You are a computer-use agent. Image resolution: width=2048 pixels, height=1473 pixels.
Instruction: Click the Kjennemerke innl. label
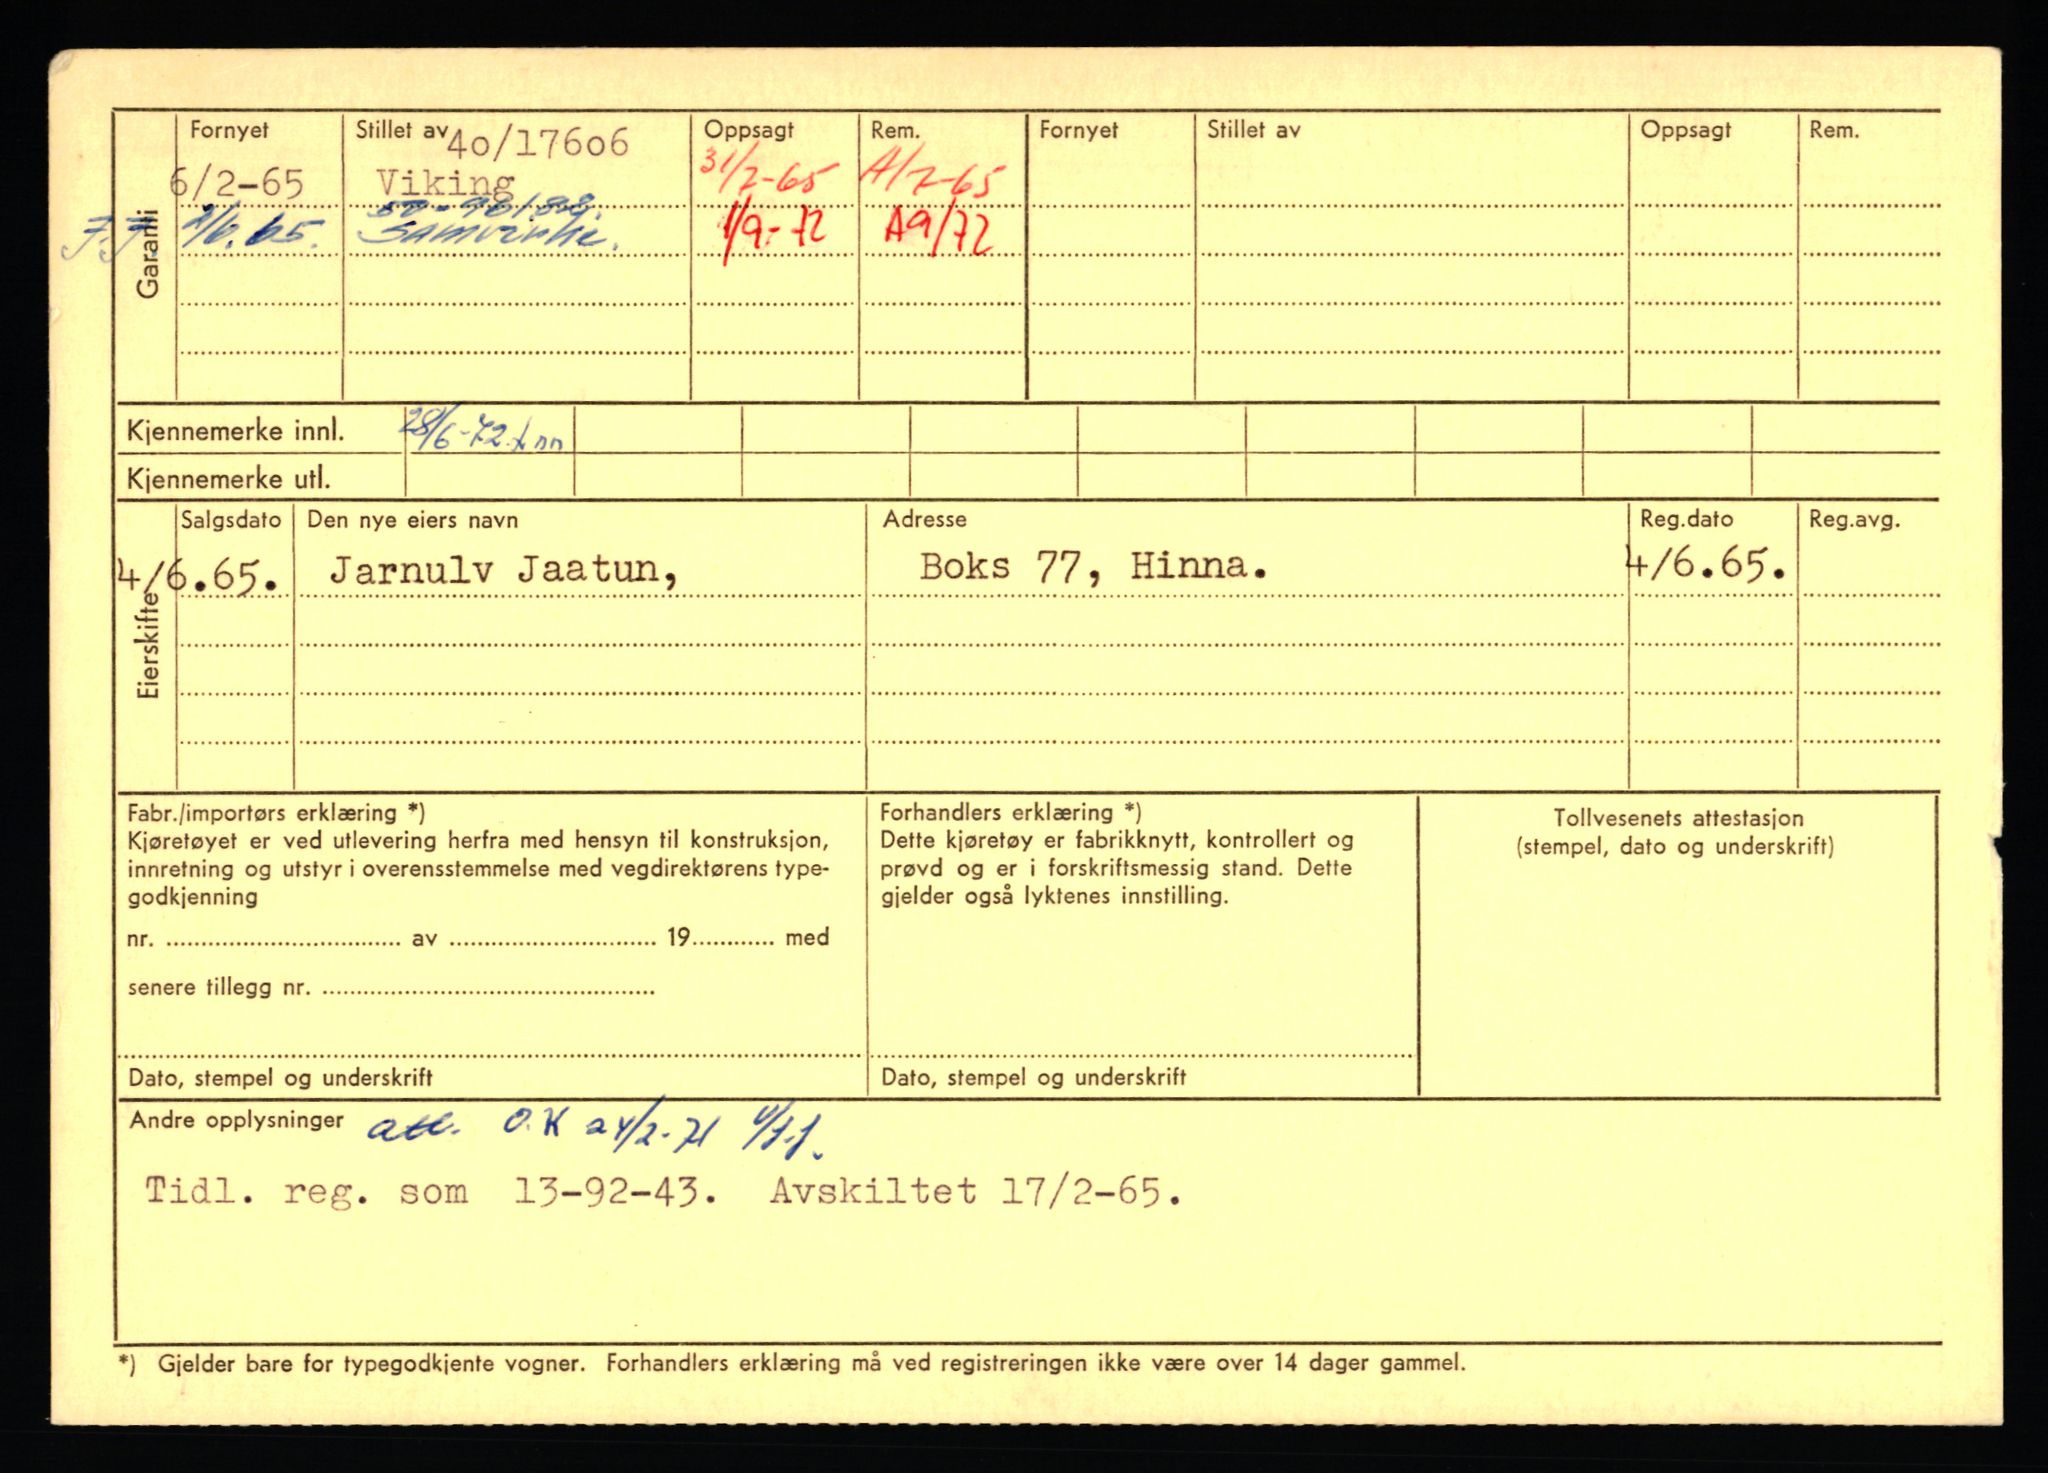(236, 432)
